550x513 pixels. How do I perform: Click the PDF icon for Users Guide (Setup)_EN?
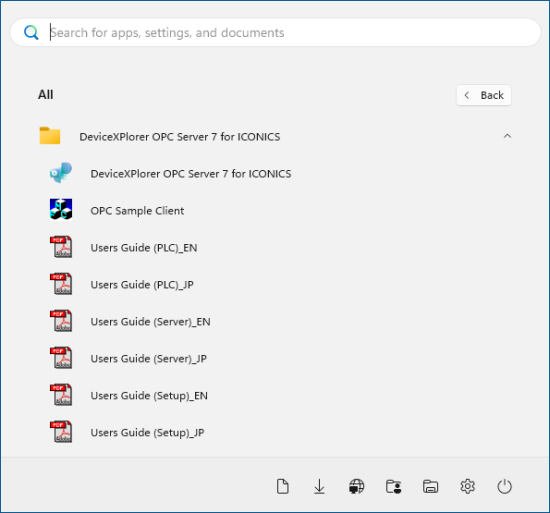61,395
